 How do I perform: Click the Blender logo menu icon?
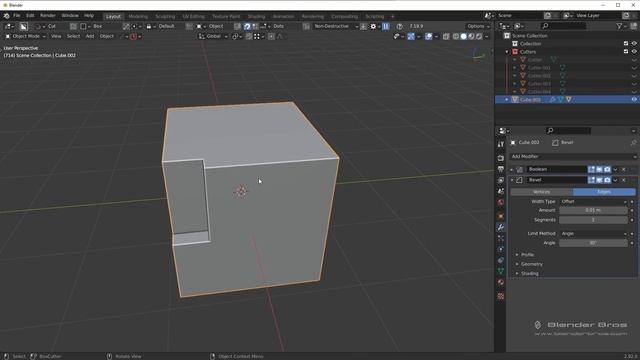pos(7,16)
